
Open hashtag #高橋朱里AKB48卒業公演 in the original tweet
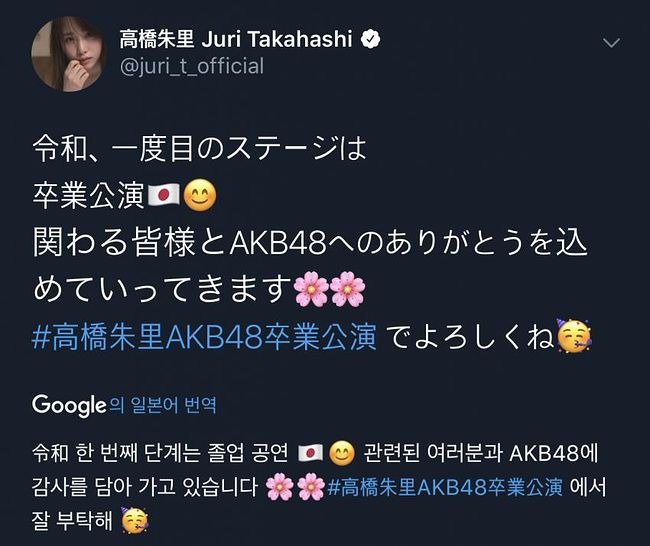(204, 337)
